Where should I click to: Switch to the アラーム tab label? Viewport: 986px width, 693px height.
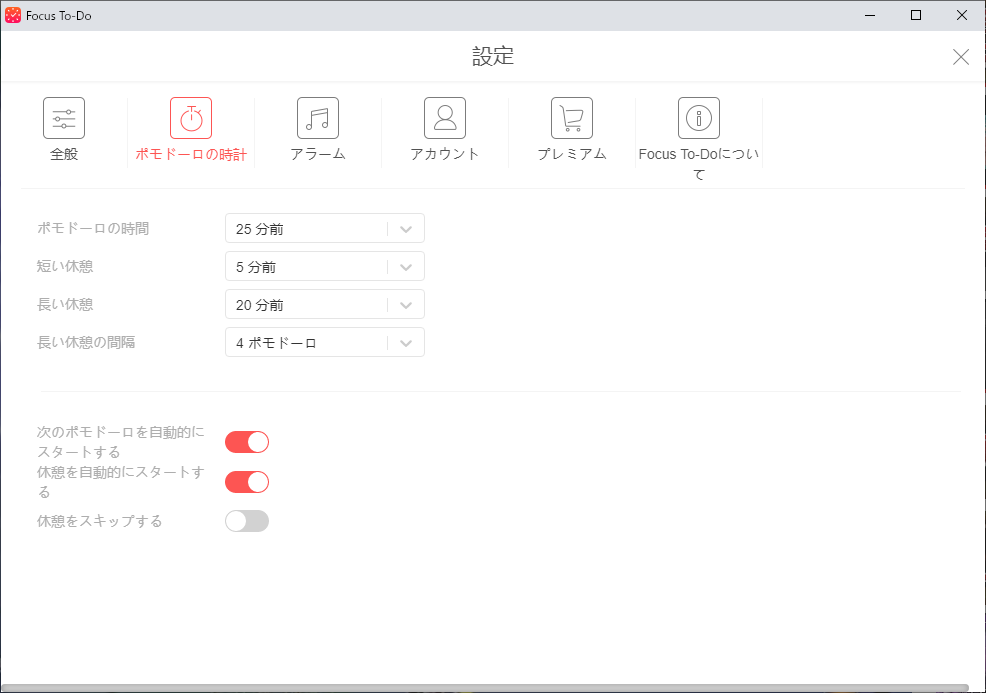click(318, 154)
